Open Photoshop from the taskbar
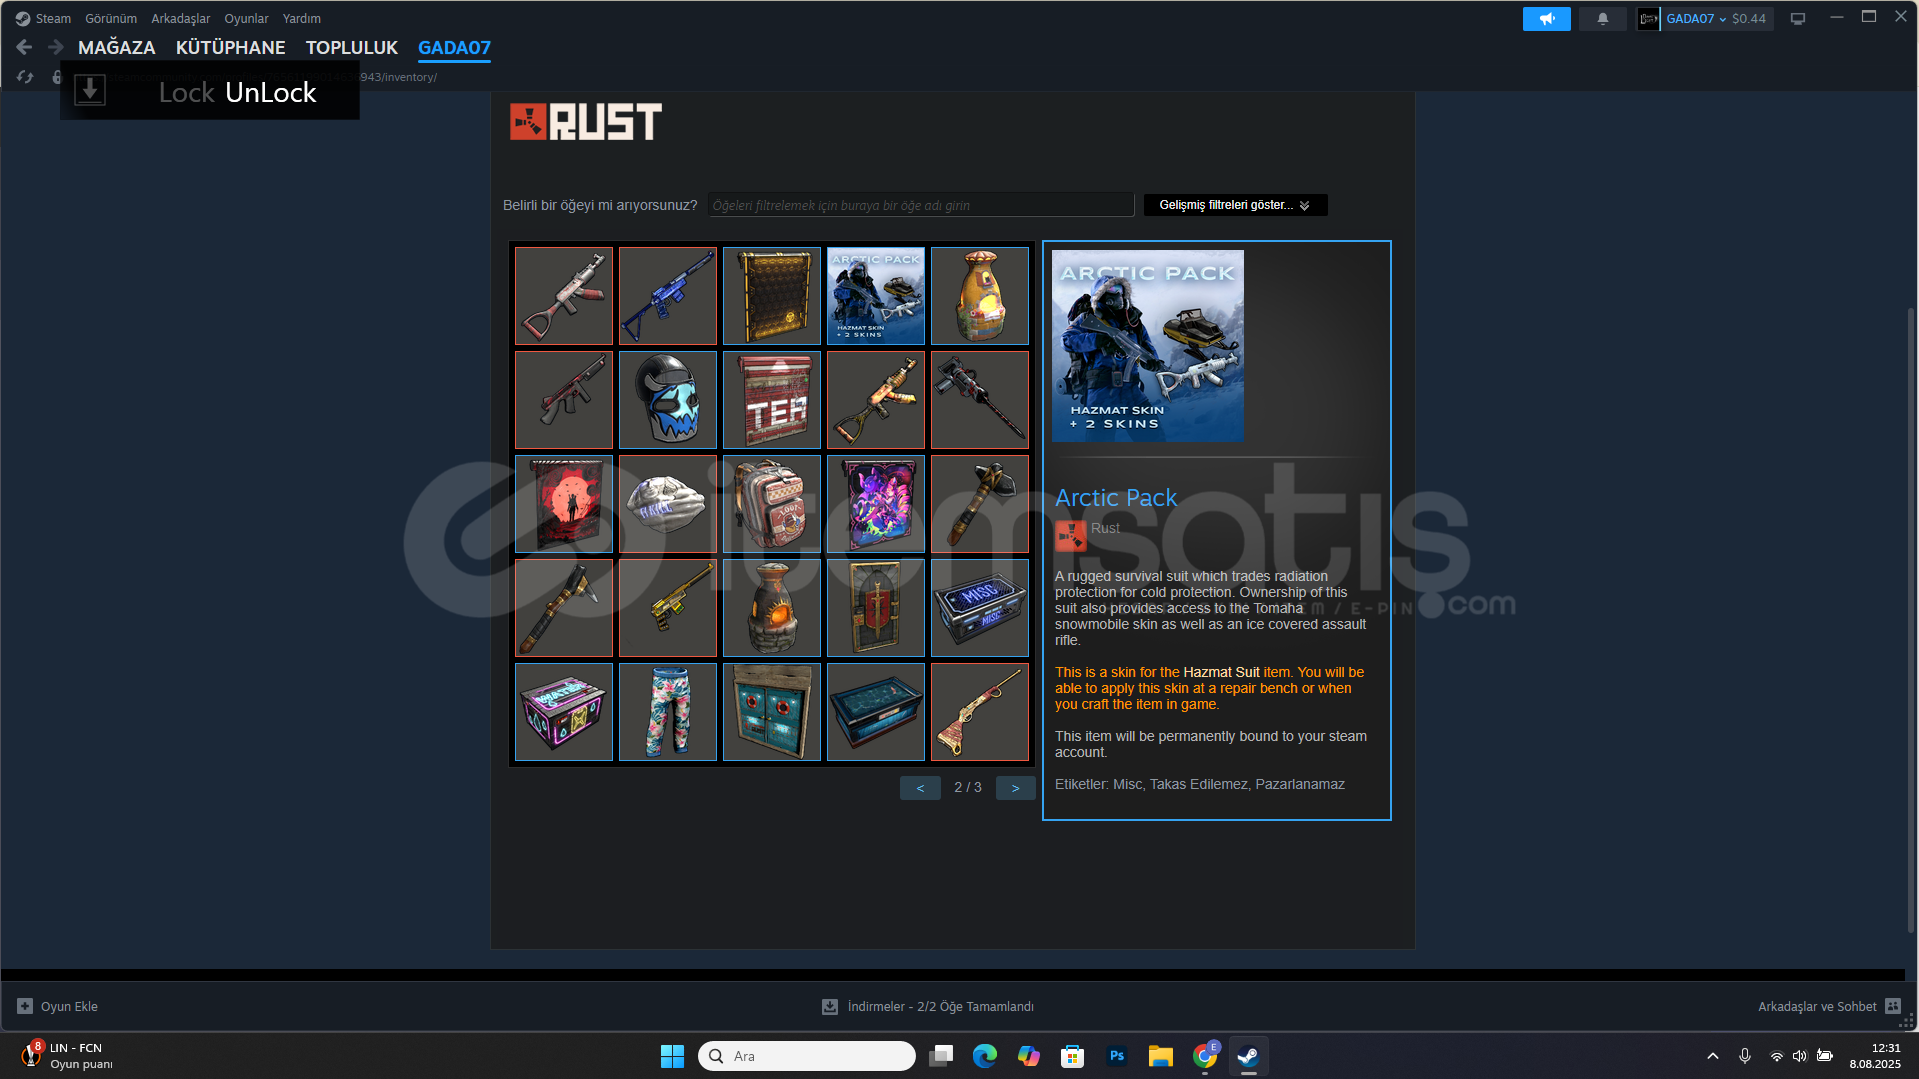This screenshot has height=1079, width=1919. click(1117, 1056)
